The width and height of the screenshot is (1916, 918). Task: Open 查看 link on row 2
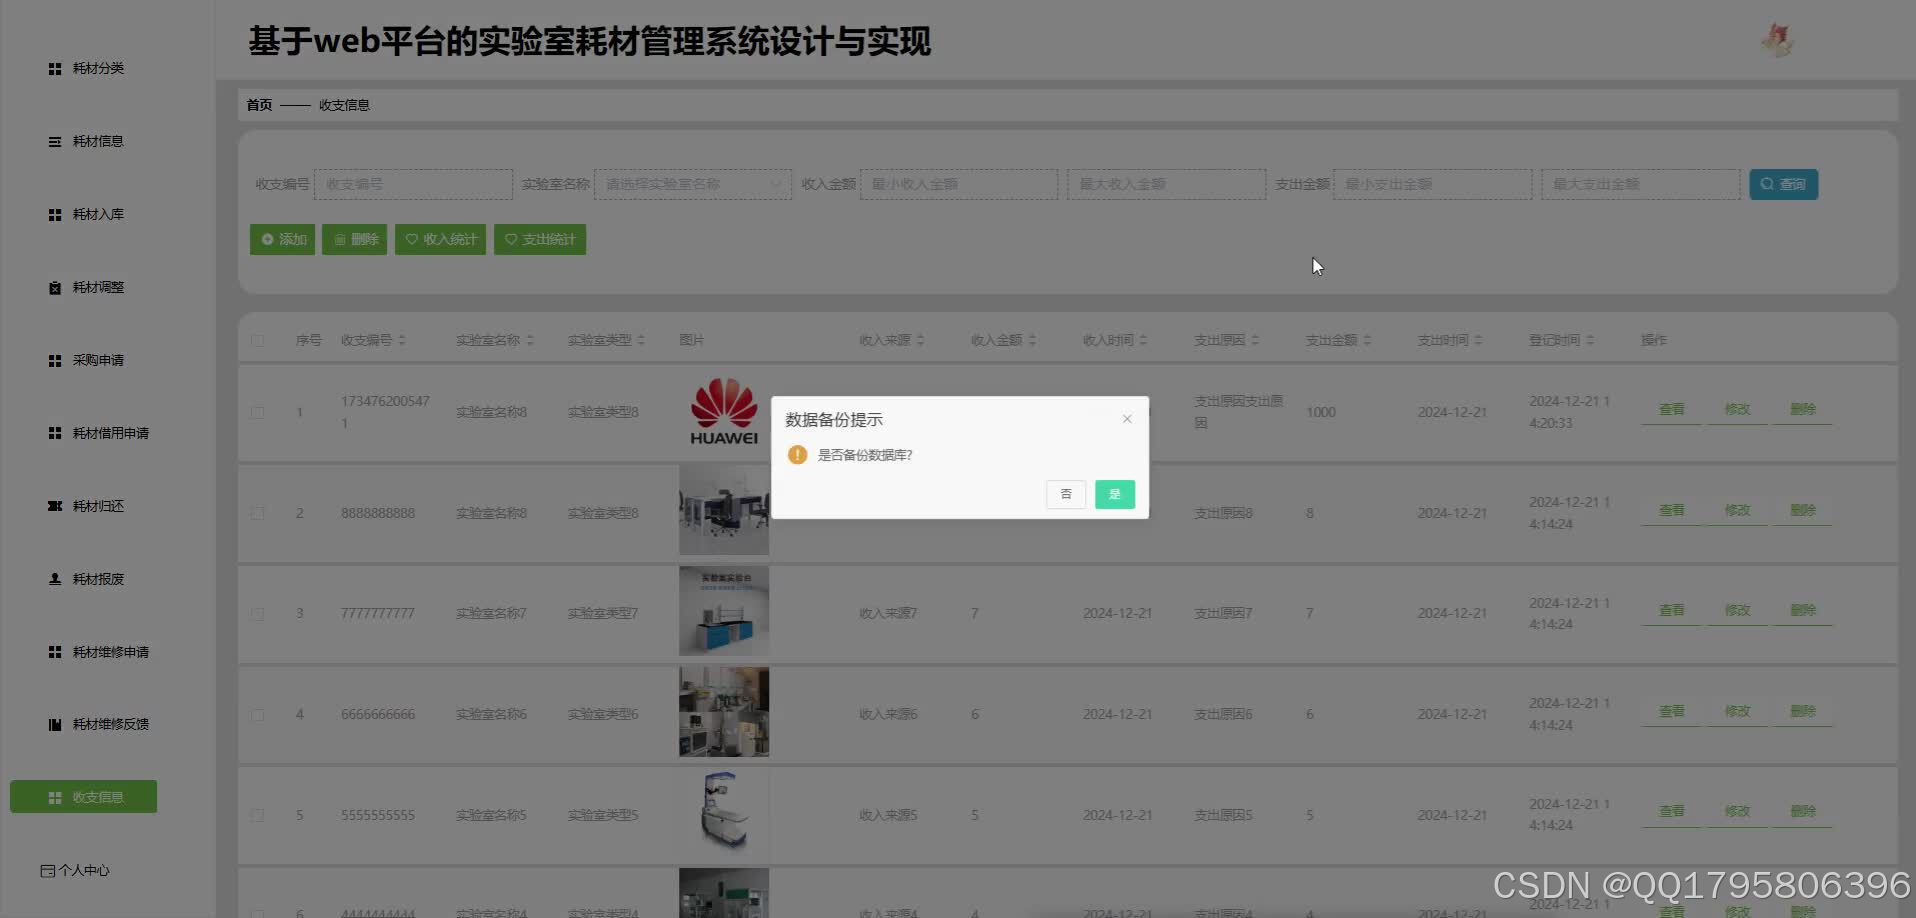tap(1670, 509)
